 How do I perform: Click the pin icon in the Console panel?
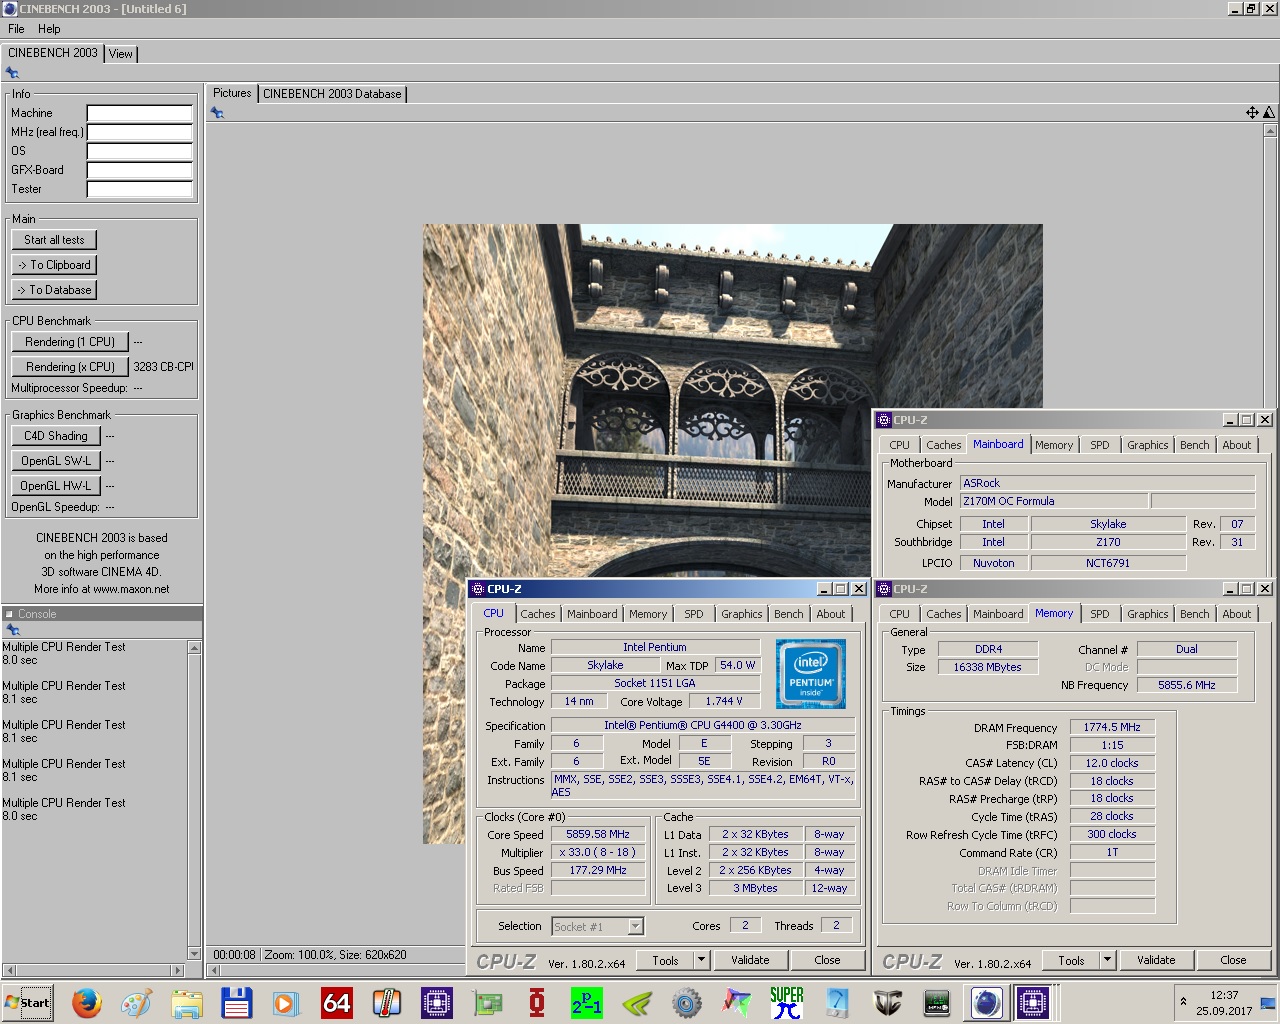13,630
